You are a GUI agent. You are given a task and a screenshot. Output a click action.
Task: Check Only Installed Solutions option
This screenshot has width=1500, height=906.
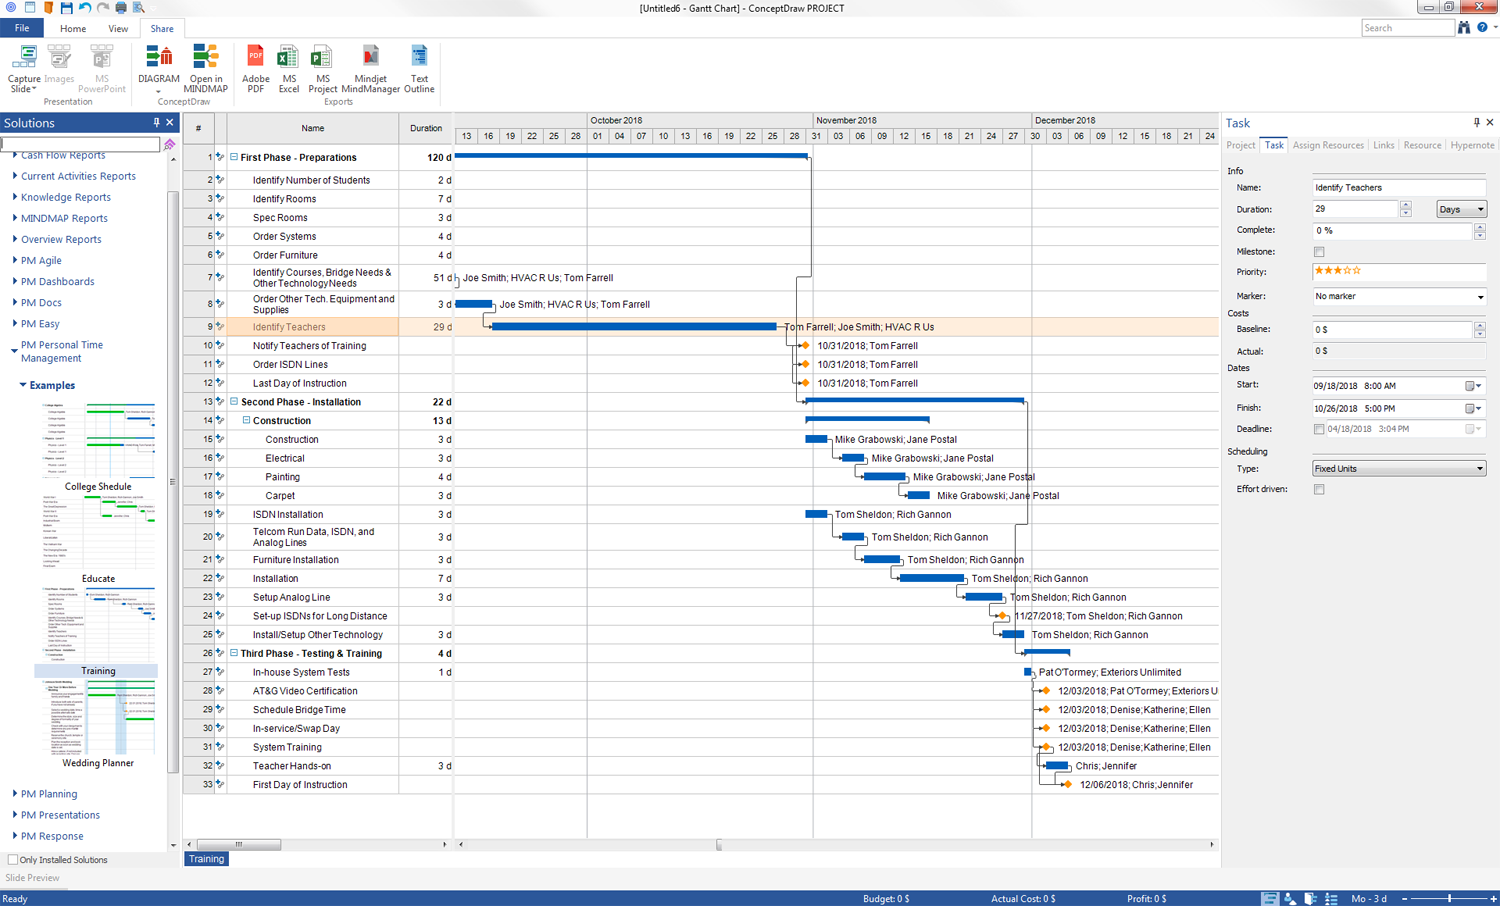(x=13, y=860)
